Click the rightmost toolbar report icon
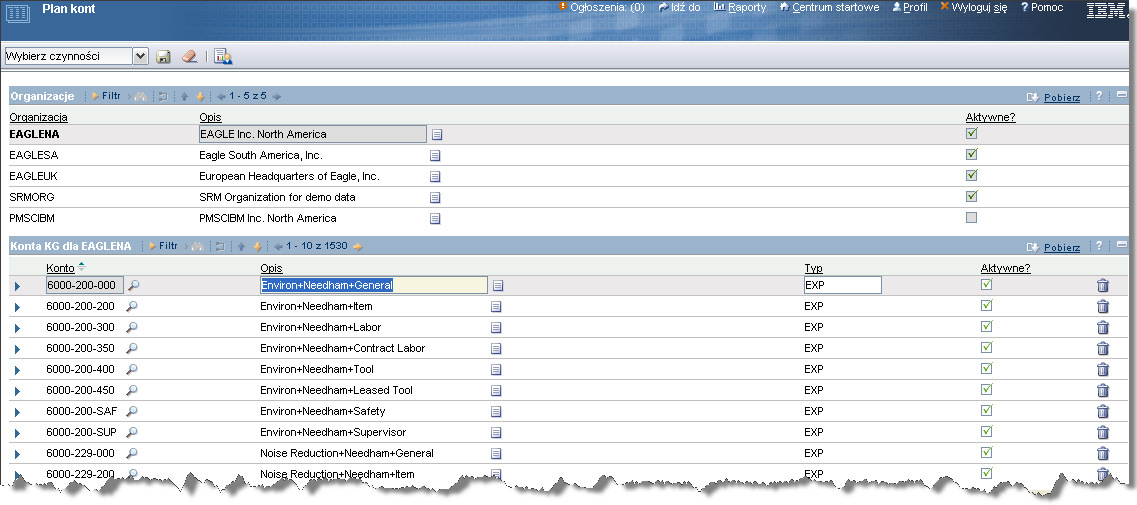 [x=223, y=57]
